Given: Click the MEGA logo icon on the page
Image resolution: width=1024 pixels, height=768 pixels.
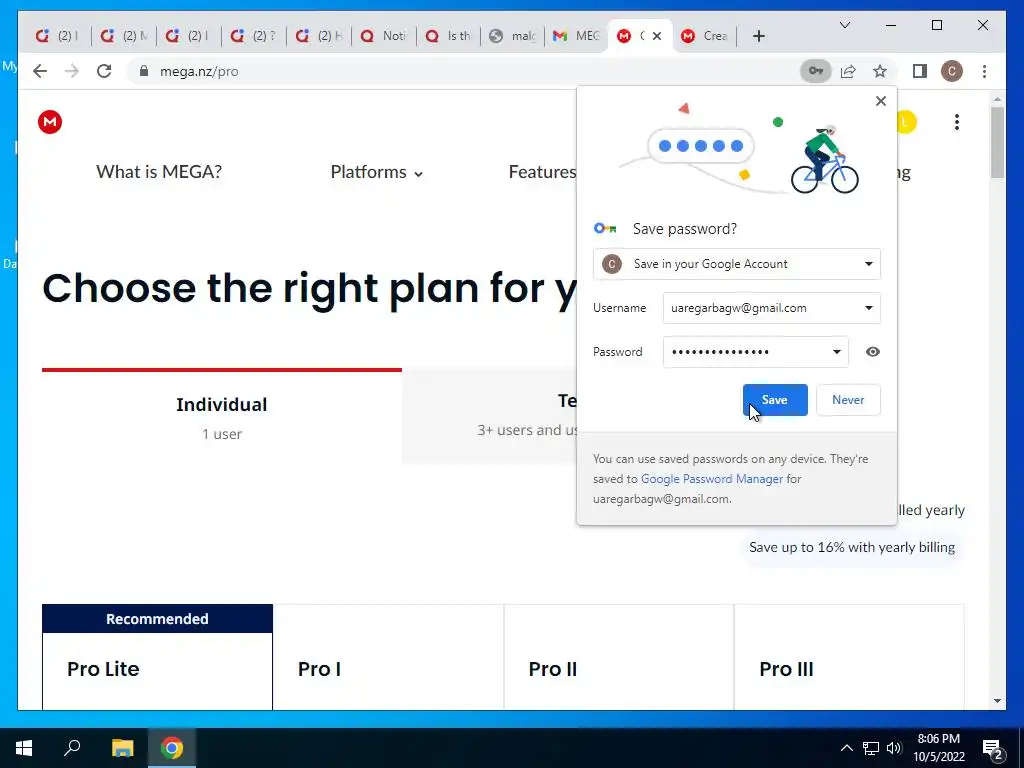Looking at the screenshot, I should 50,122.
